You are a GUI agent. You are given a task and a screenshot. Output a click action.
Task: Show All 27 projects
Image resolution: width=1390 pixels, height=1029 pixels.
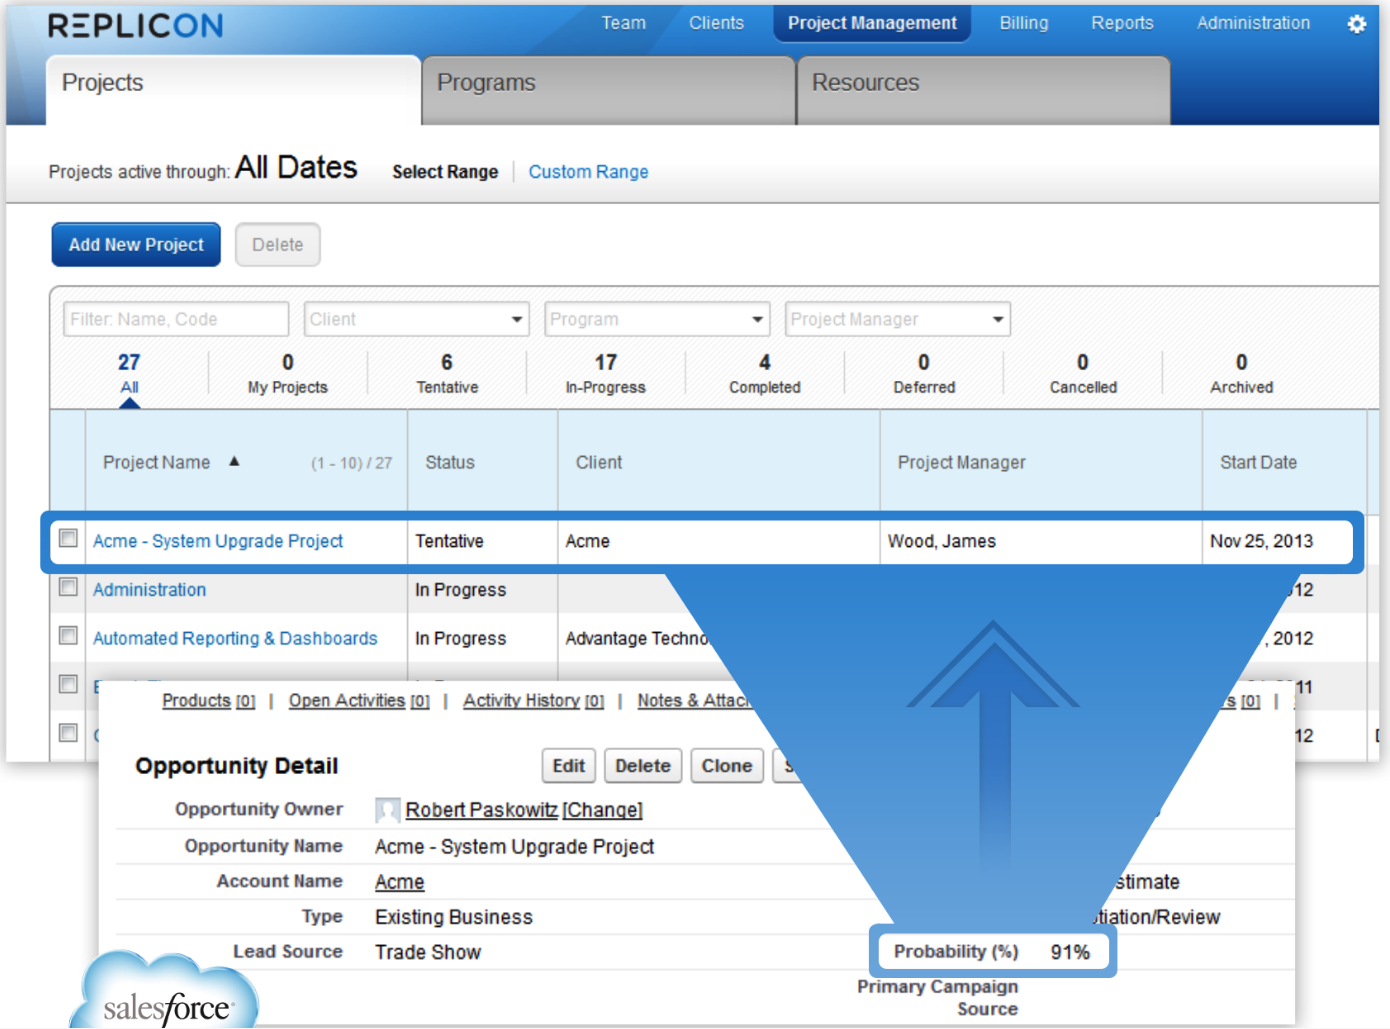[129, 374]
